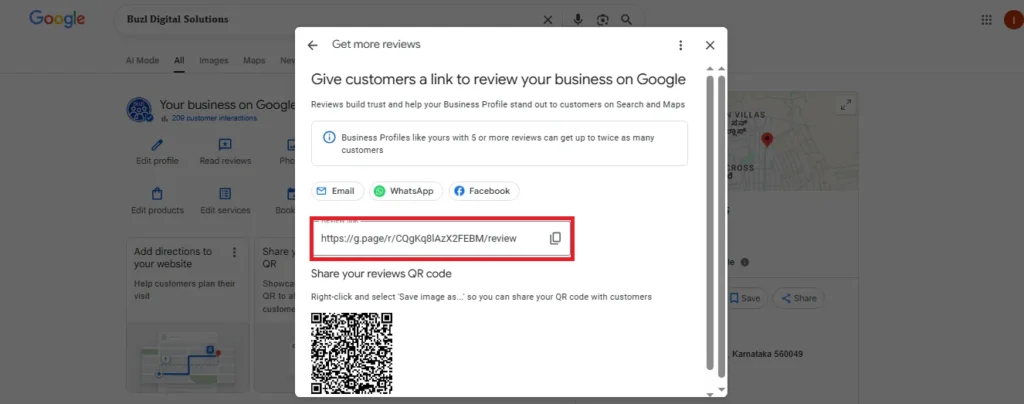The image size is (1024, 404).
Task: Switch to the AI Mode tab
Action: [142, 60]
